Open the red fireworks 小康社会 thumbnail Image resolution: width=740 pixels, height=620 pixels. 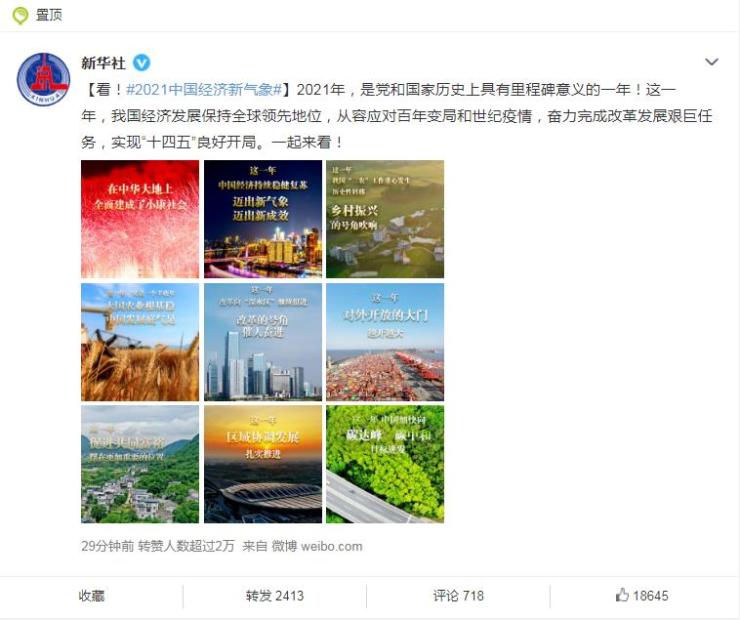(140, 219)
